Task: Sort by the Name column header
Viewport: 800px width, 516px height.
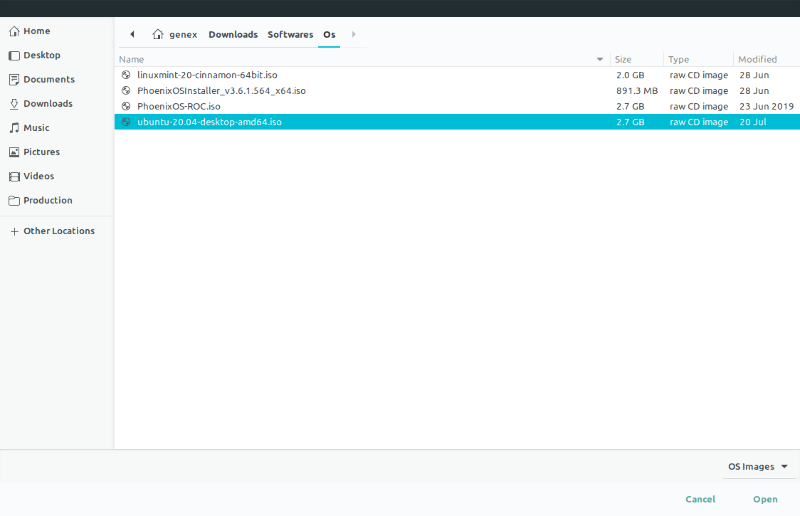Action: pyautogui.click(x=132, y=60)
